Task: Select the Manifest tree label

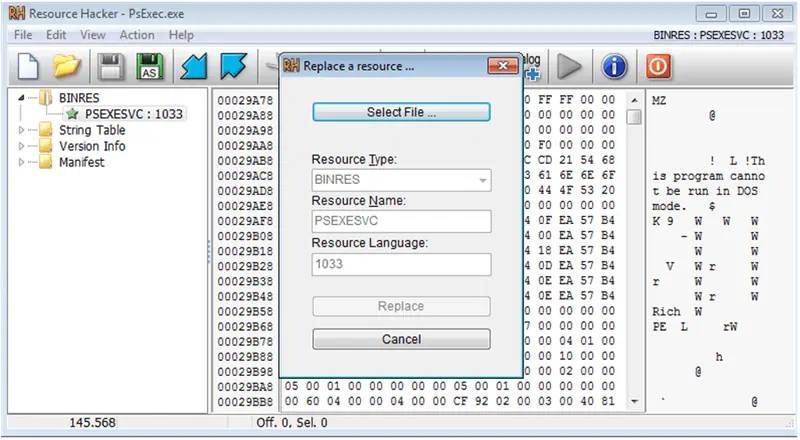Action: pyautogui.click(x=82, y=163)
